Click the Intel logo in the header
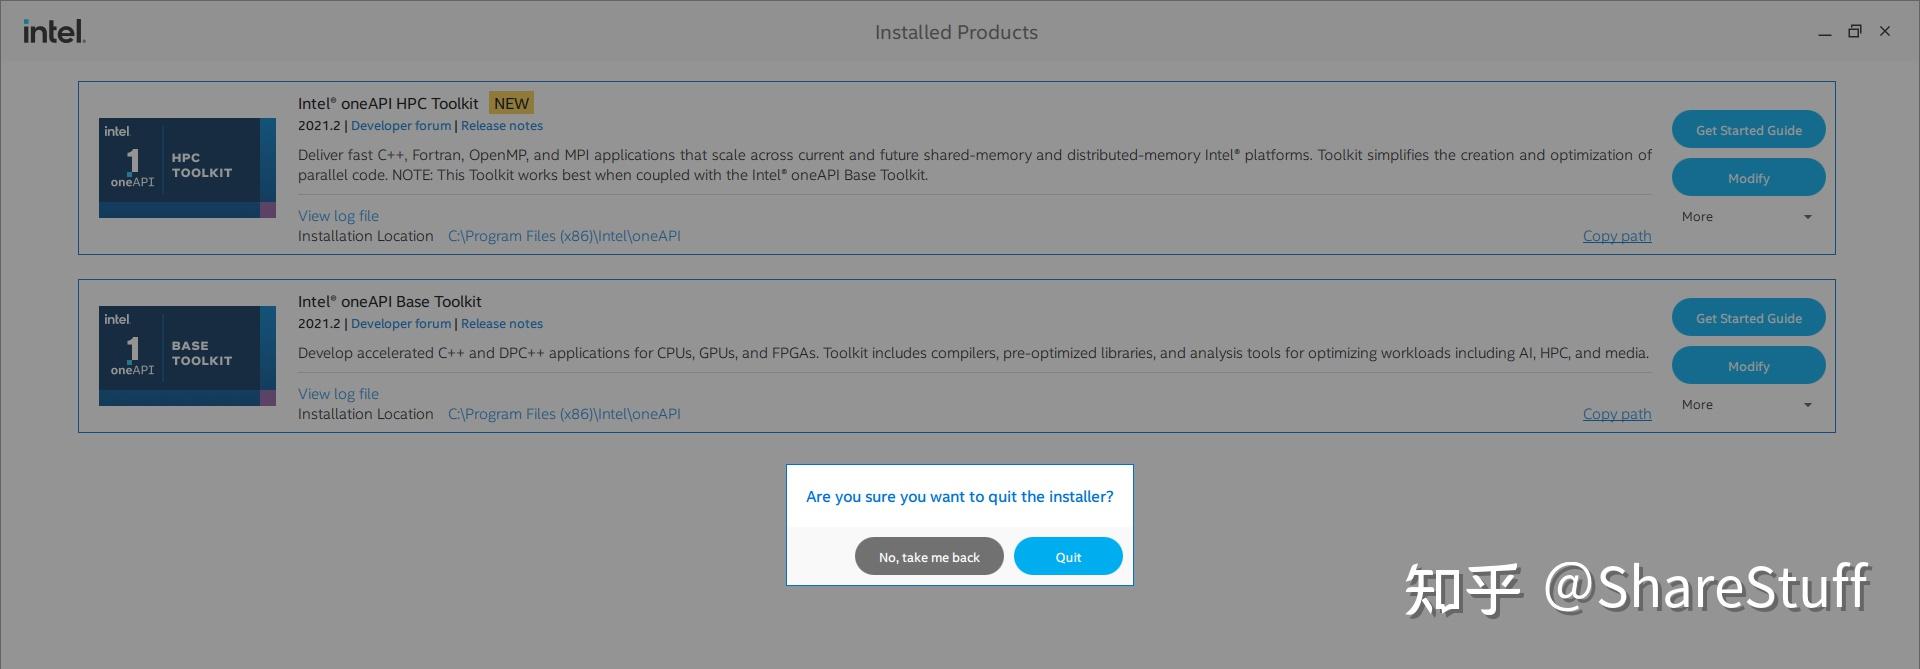Viewport: 1920px width, 669px height. [54, 32]
